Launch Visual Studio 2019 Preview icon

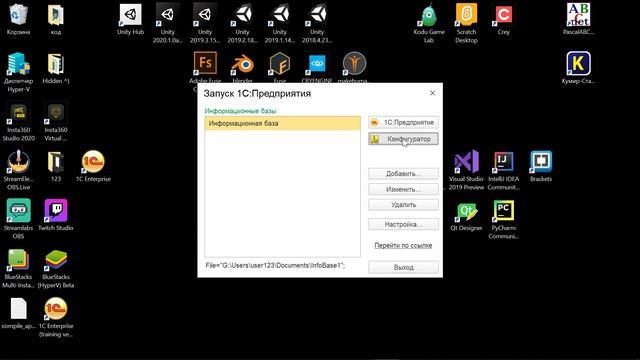pos(466,171)
